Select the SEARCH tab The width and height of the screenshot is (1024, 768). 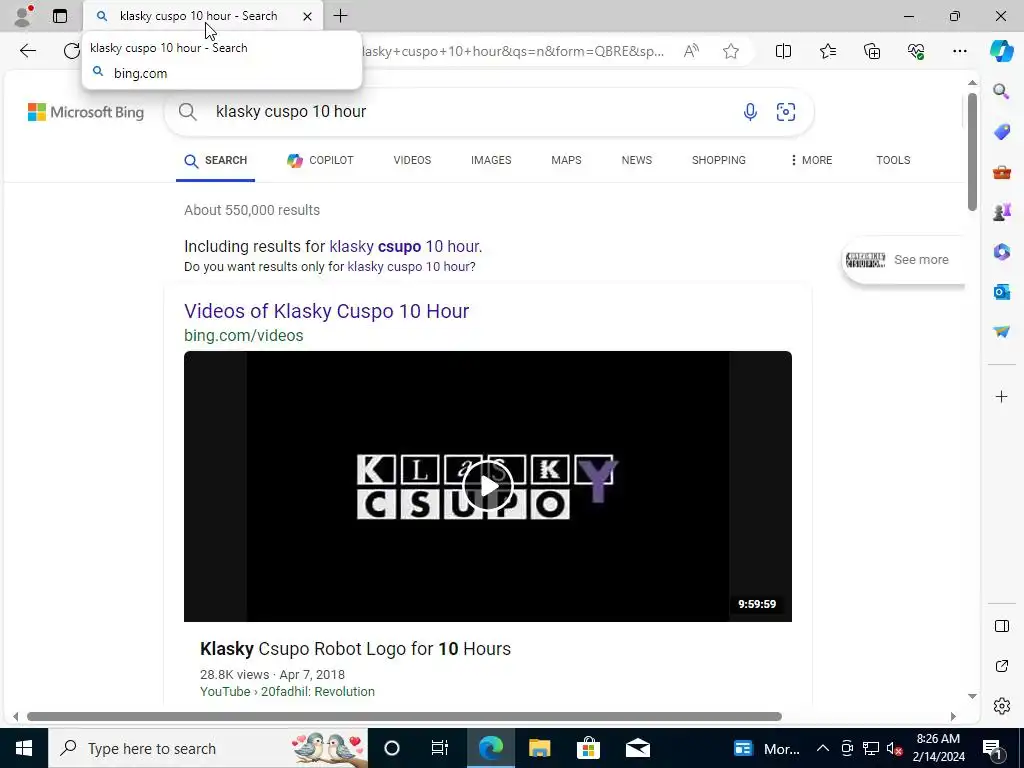(216, 161)
